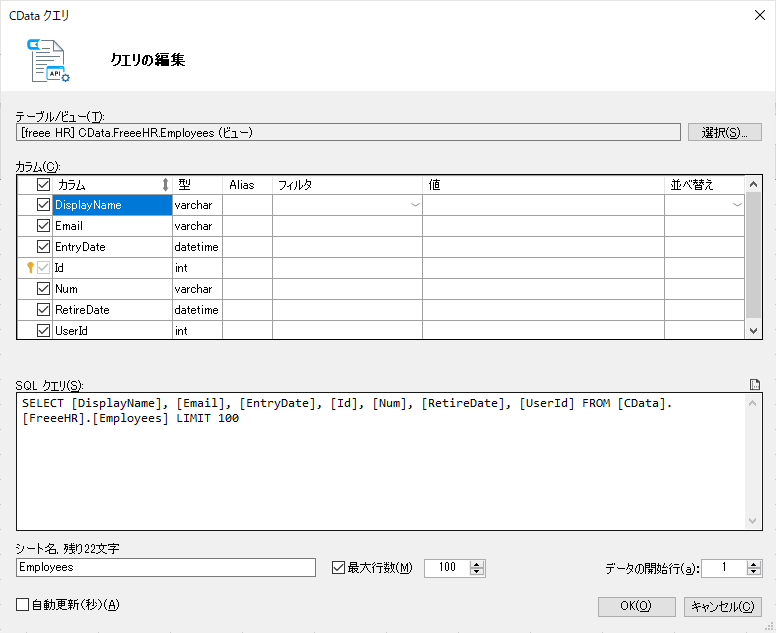Click the column list scroll up arrow
This screenshot has width=776, height=633.
(753, 185)
